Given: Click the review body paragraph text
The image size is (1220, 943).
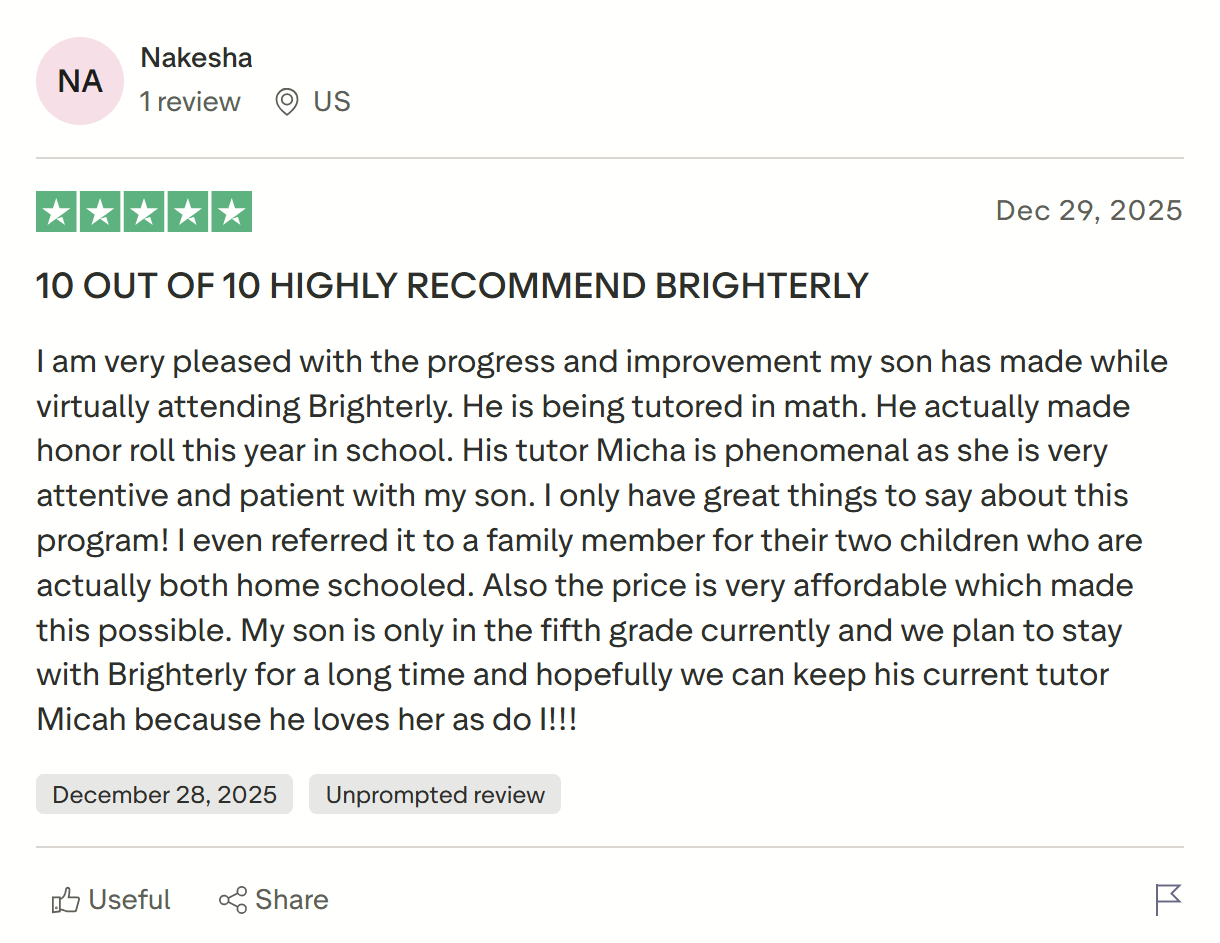Looking at the screenshot, I should click(600, 540).
